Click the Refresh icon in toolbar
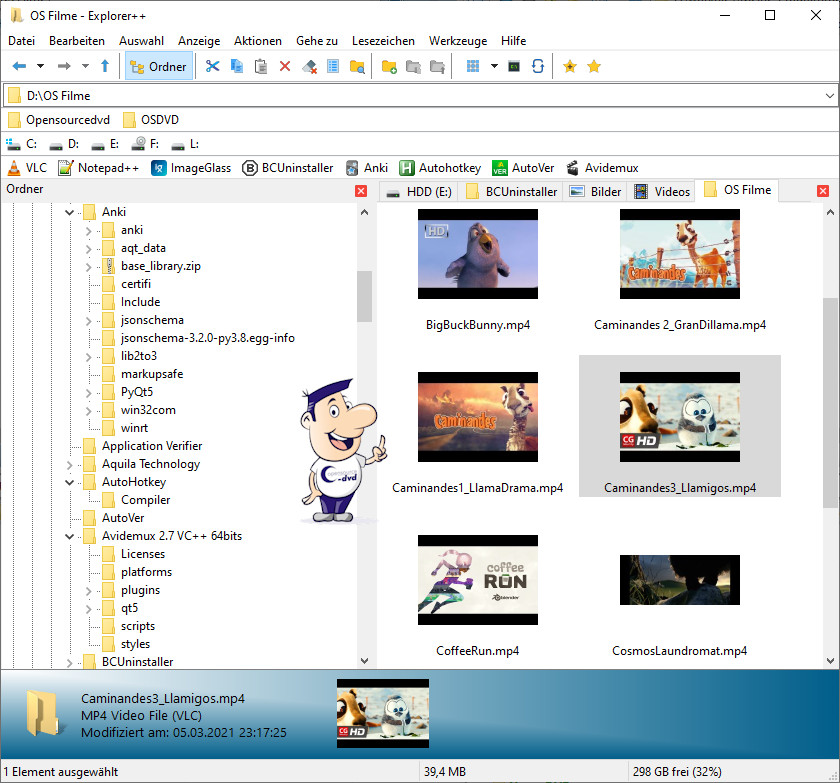Screen dimensions: 840x783 pyautogui.click(x=538, y=66)
